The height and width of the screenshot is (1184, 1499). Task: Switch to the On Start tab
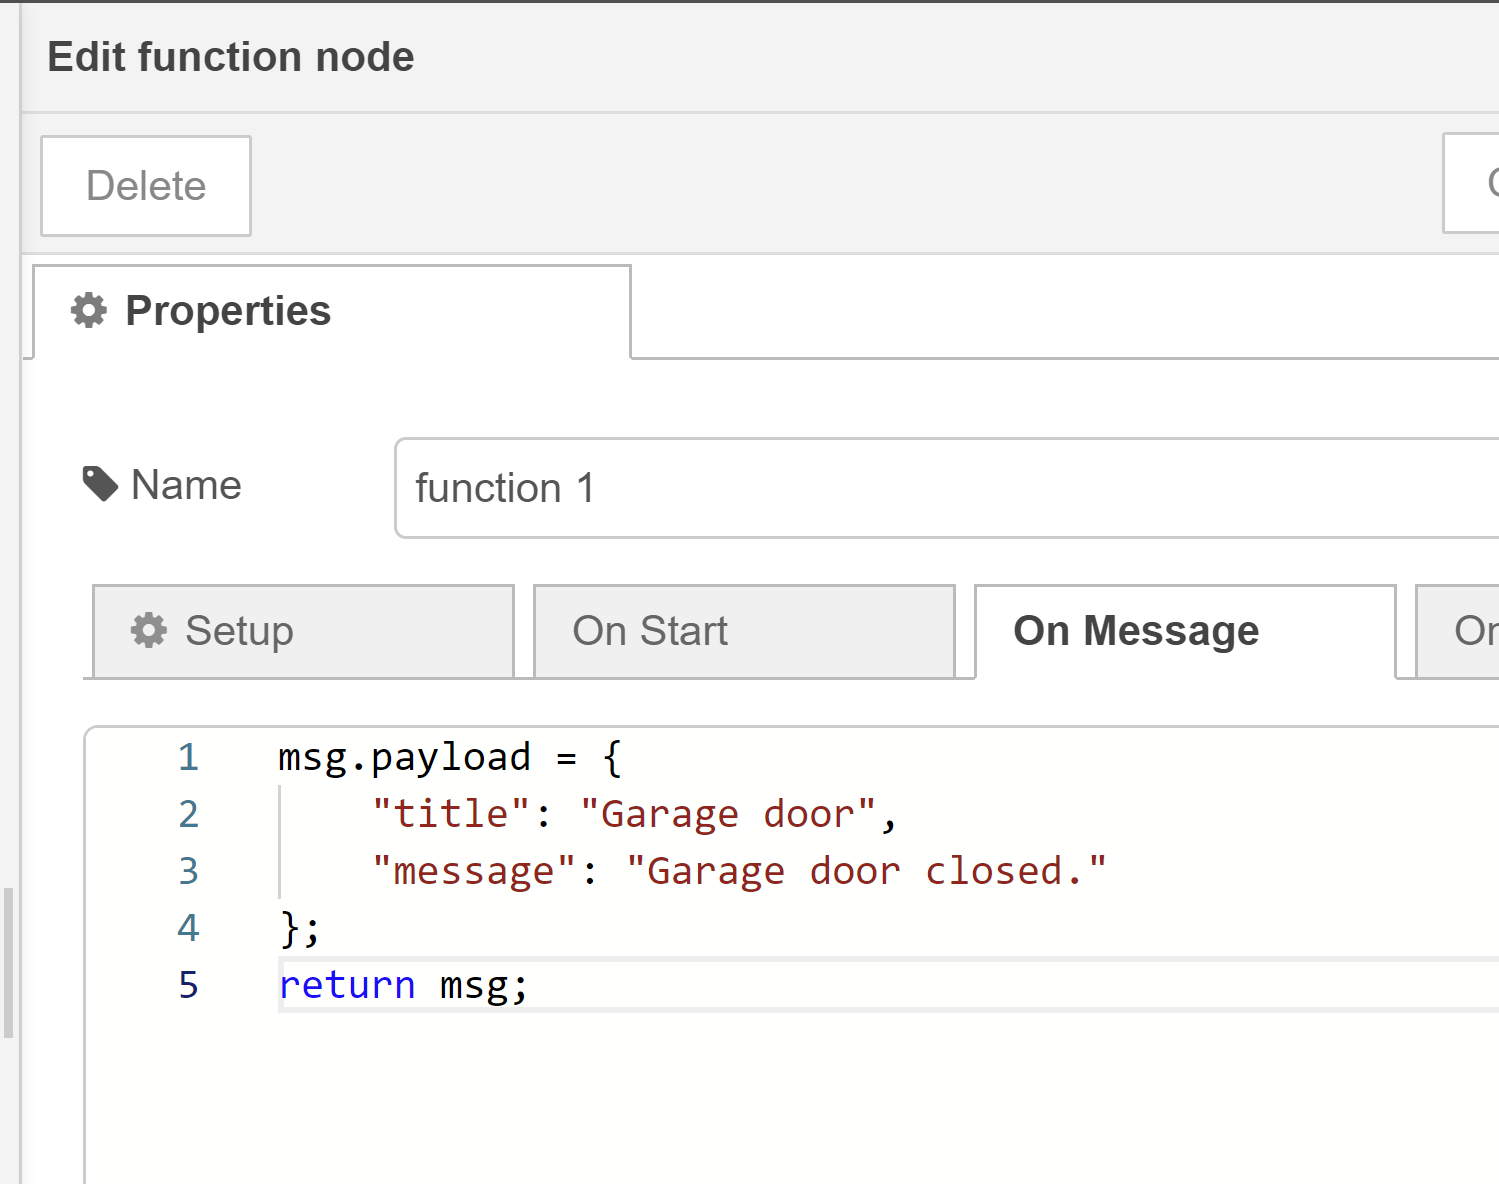(744, 631)
